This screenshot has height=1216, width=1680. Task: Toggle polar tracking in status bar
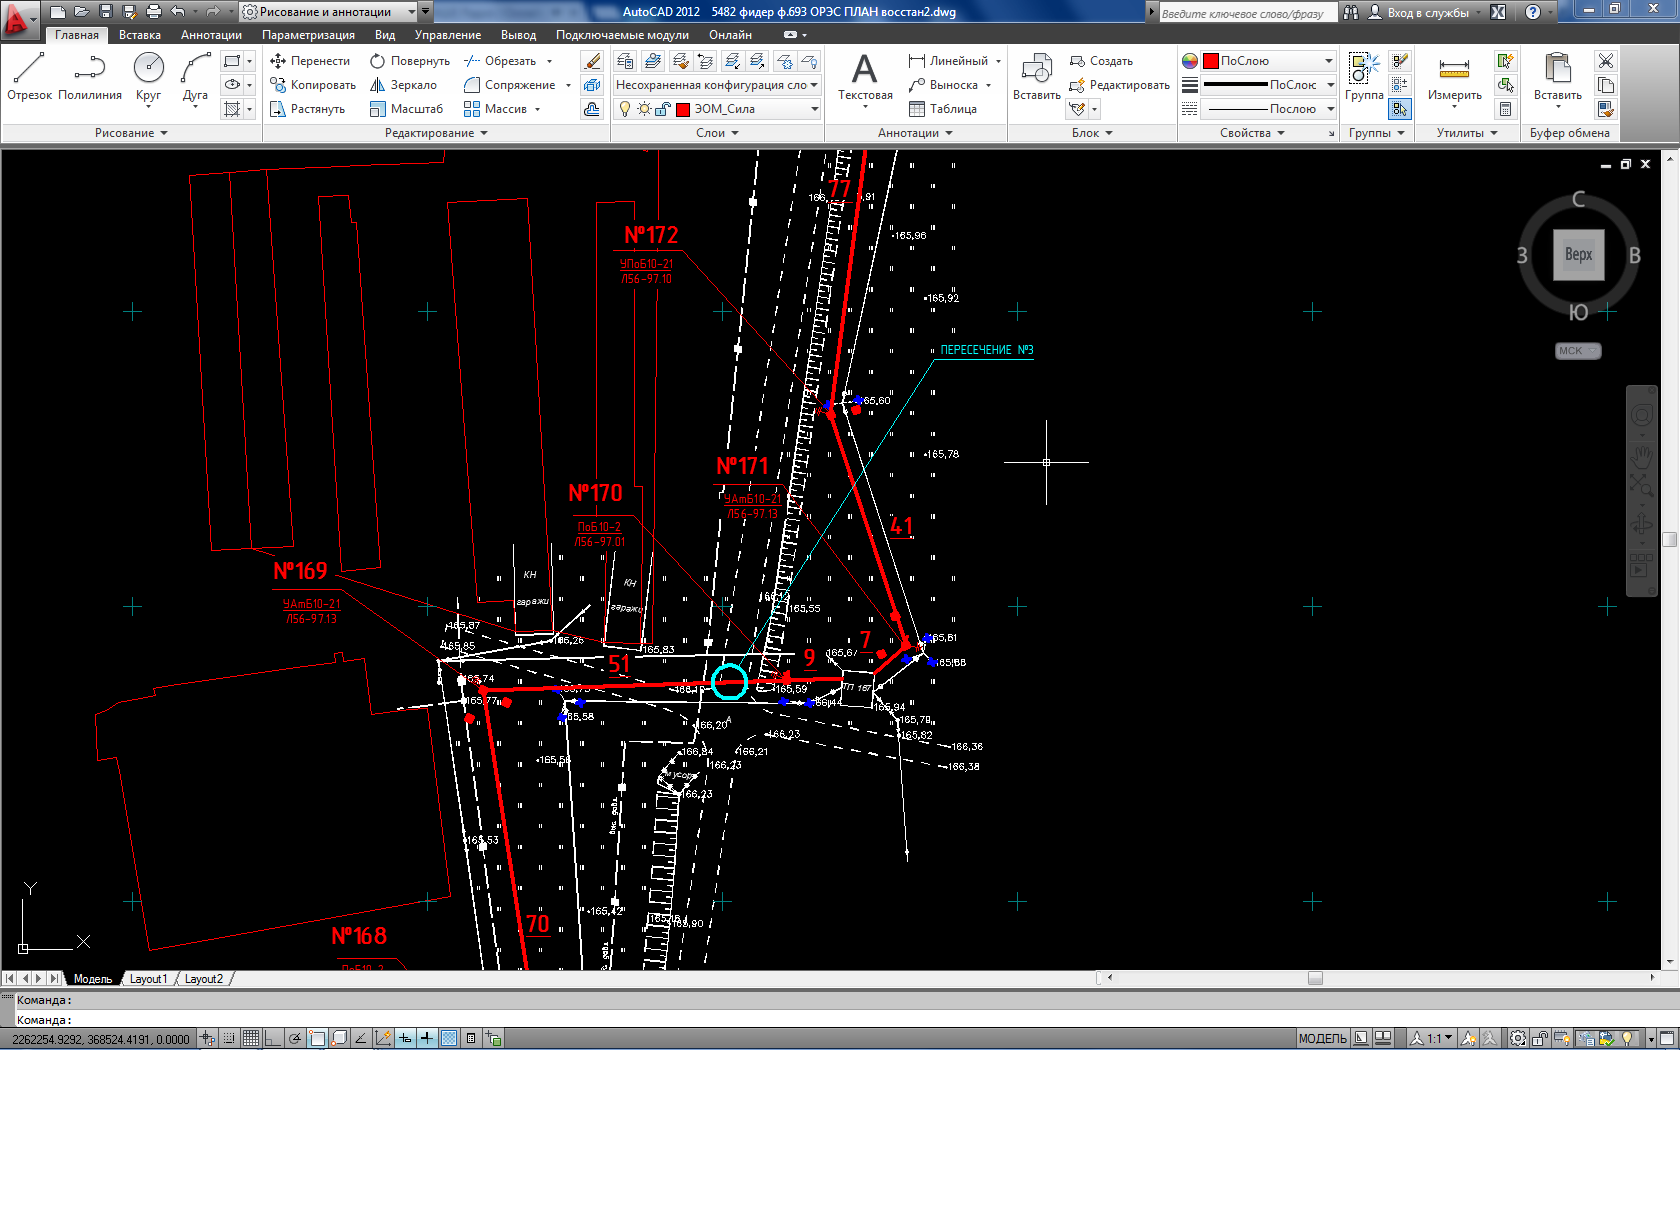[295, 1039]
